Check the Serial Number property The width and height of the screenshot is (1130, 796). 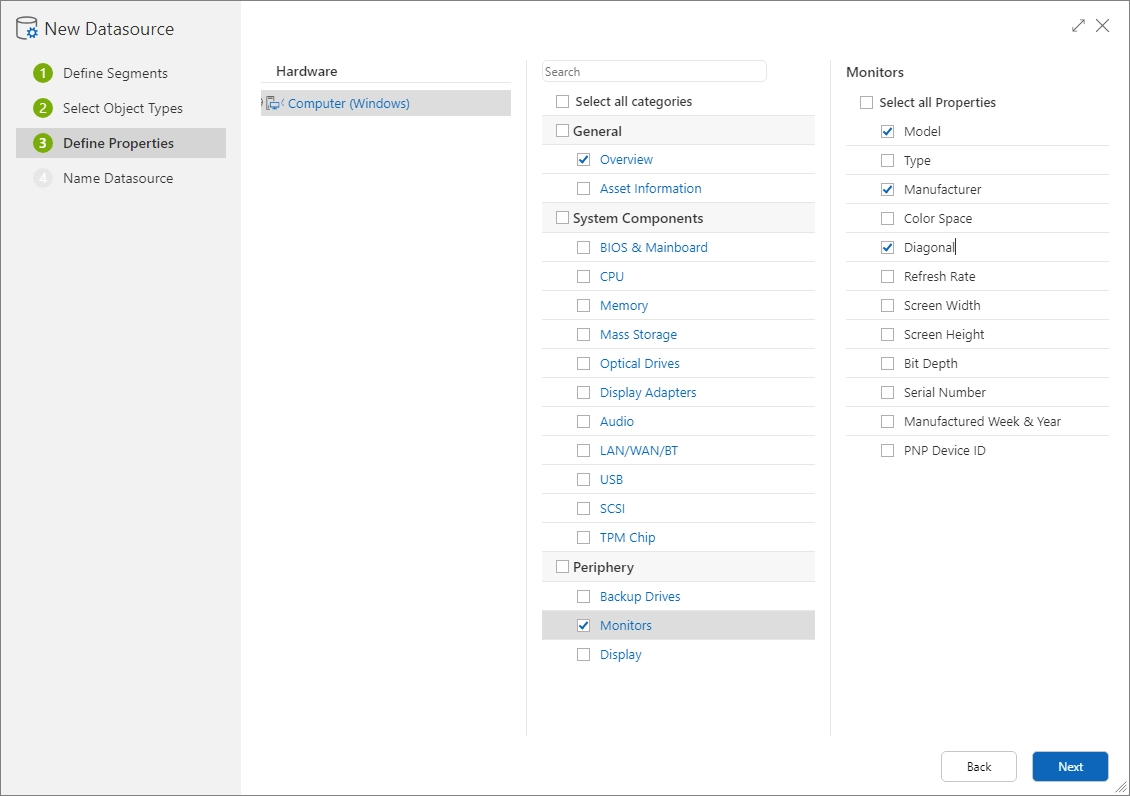887,392
